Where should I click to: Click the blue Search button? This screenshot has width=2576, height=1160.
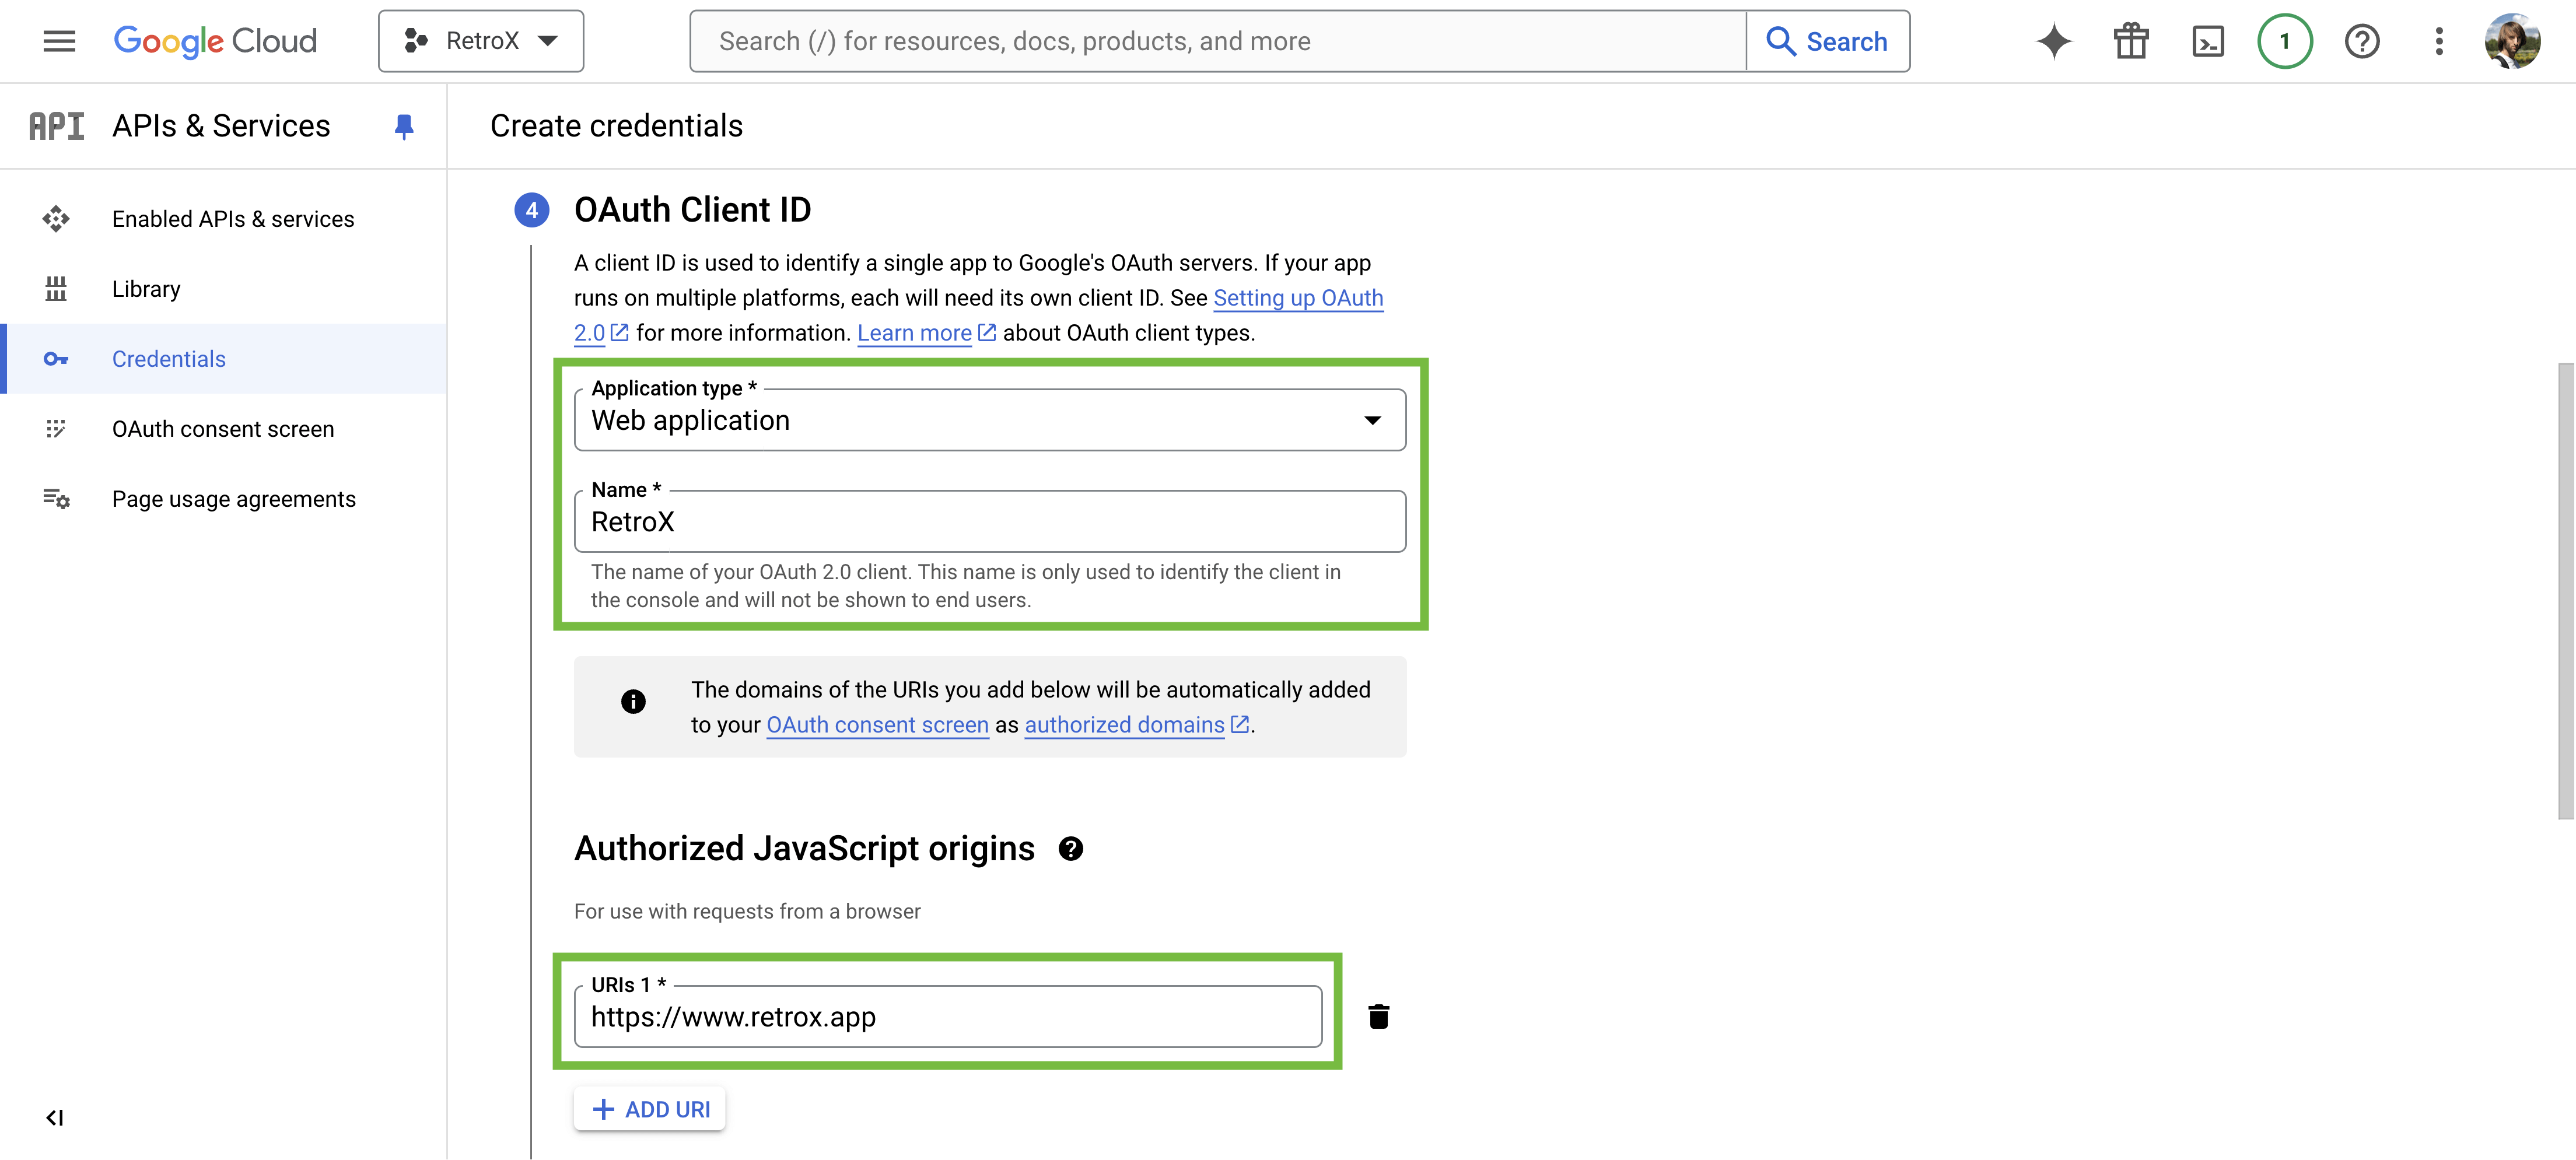pyautogui.click(x=1828, y=41)
